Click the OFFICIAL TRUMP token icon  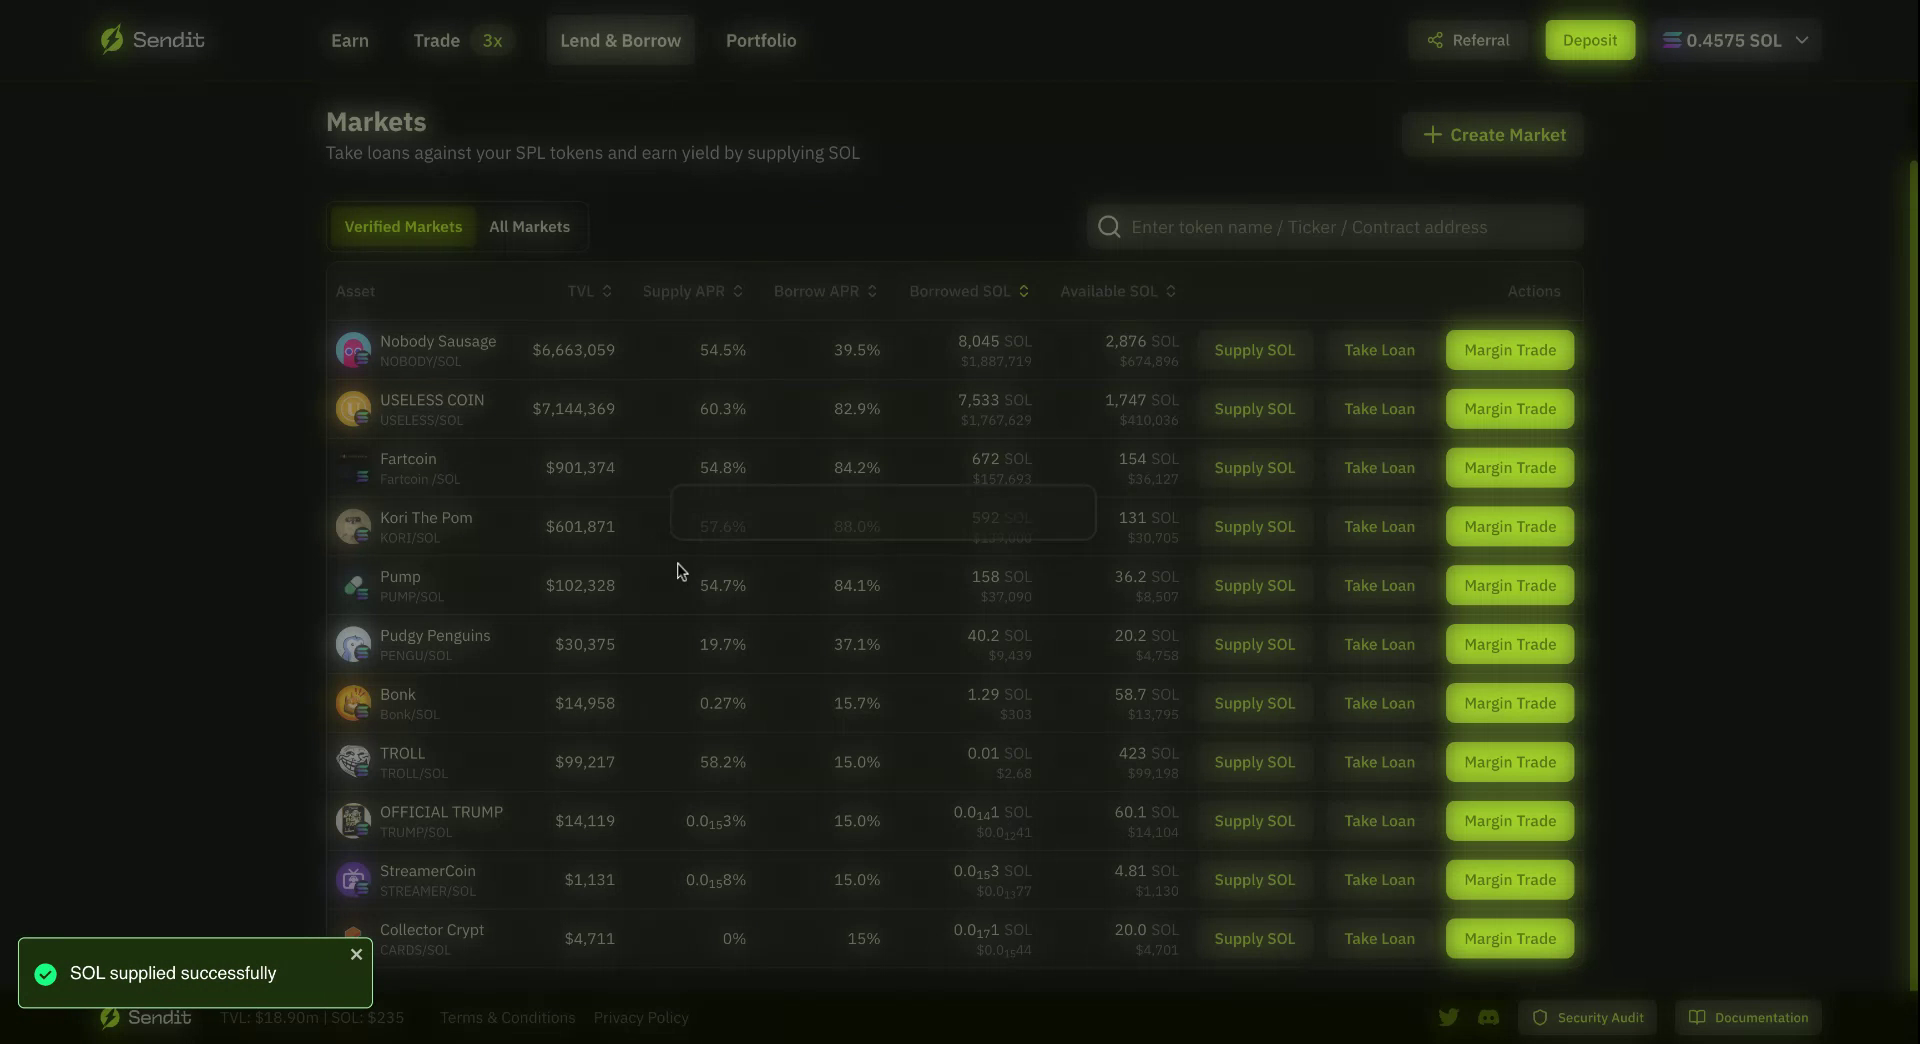pos(352,821)
